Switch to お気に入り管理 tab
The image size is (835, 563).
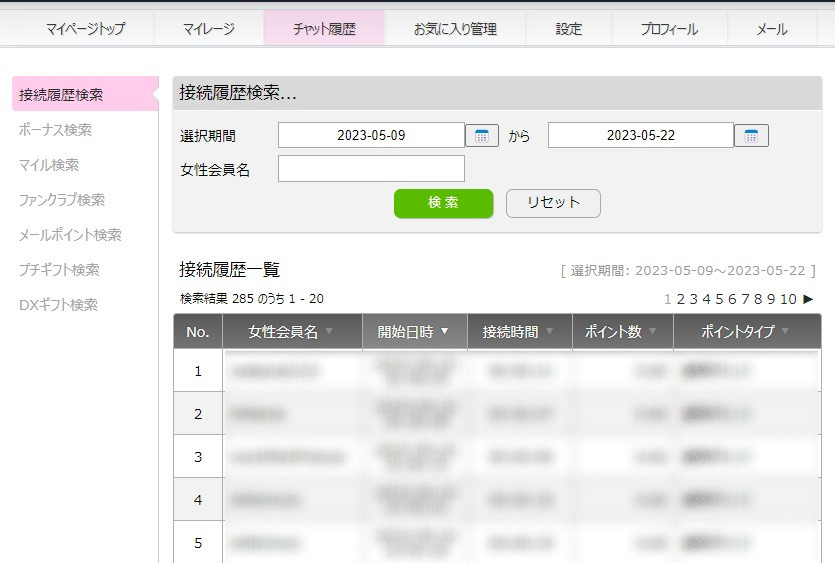pyautogui.click(x=455, y=29)
